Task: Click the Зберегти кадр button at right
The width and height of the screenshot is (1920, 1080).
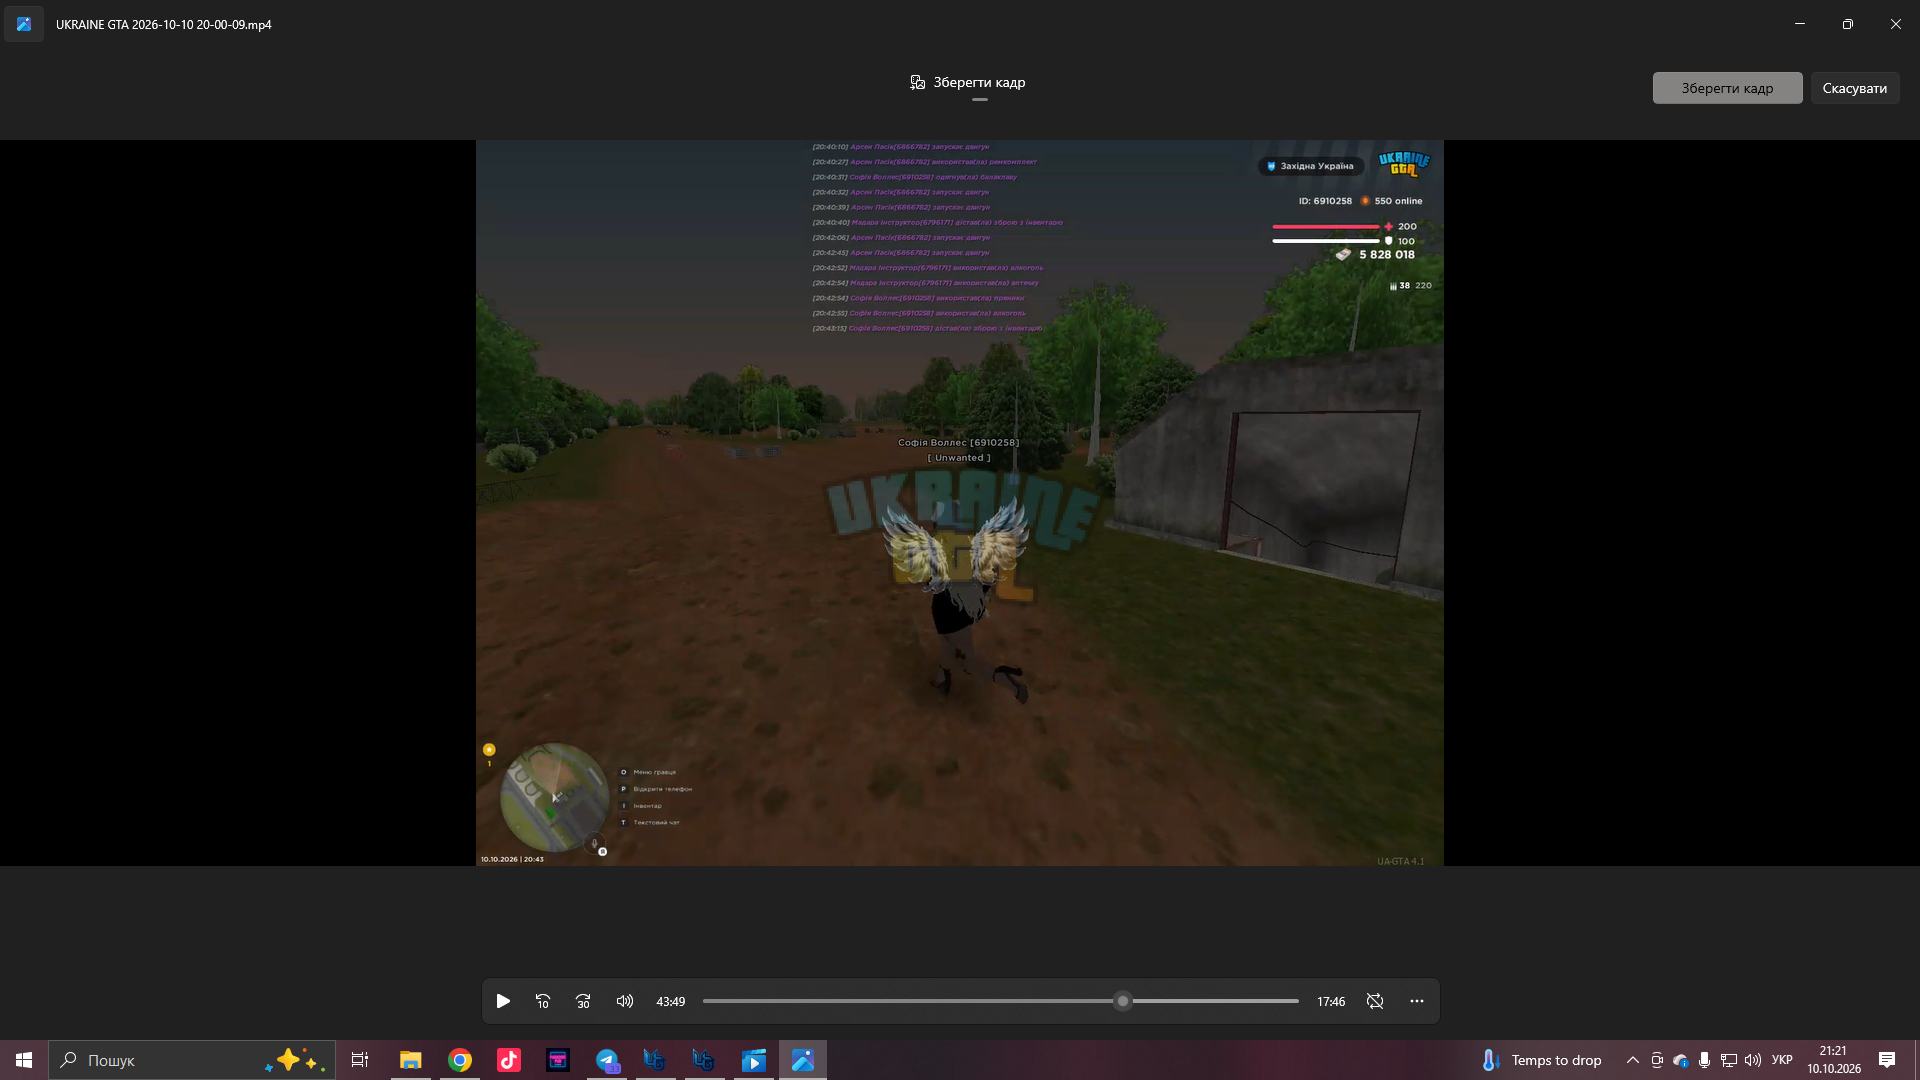Action: [1727, 88]
